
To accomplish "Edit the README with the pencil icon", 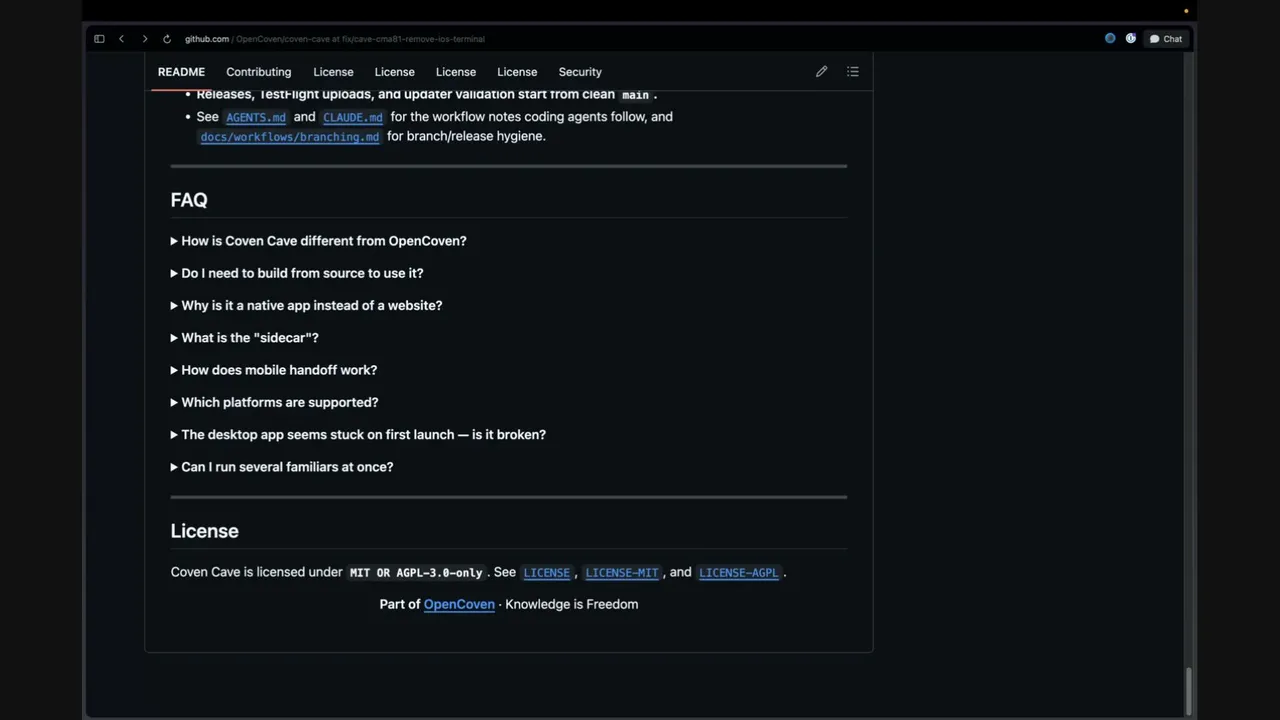I will point(821,72).
